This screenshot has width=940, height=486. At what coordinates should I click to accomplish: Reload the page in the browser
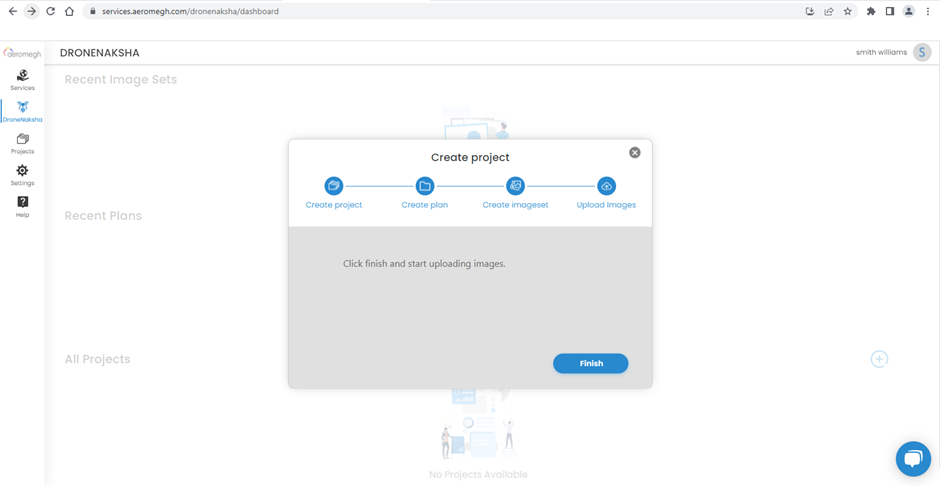coord(50,12)
